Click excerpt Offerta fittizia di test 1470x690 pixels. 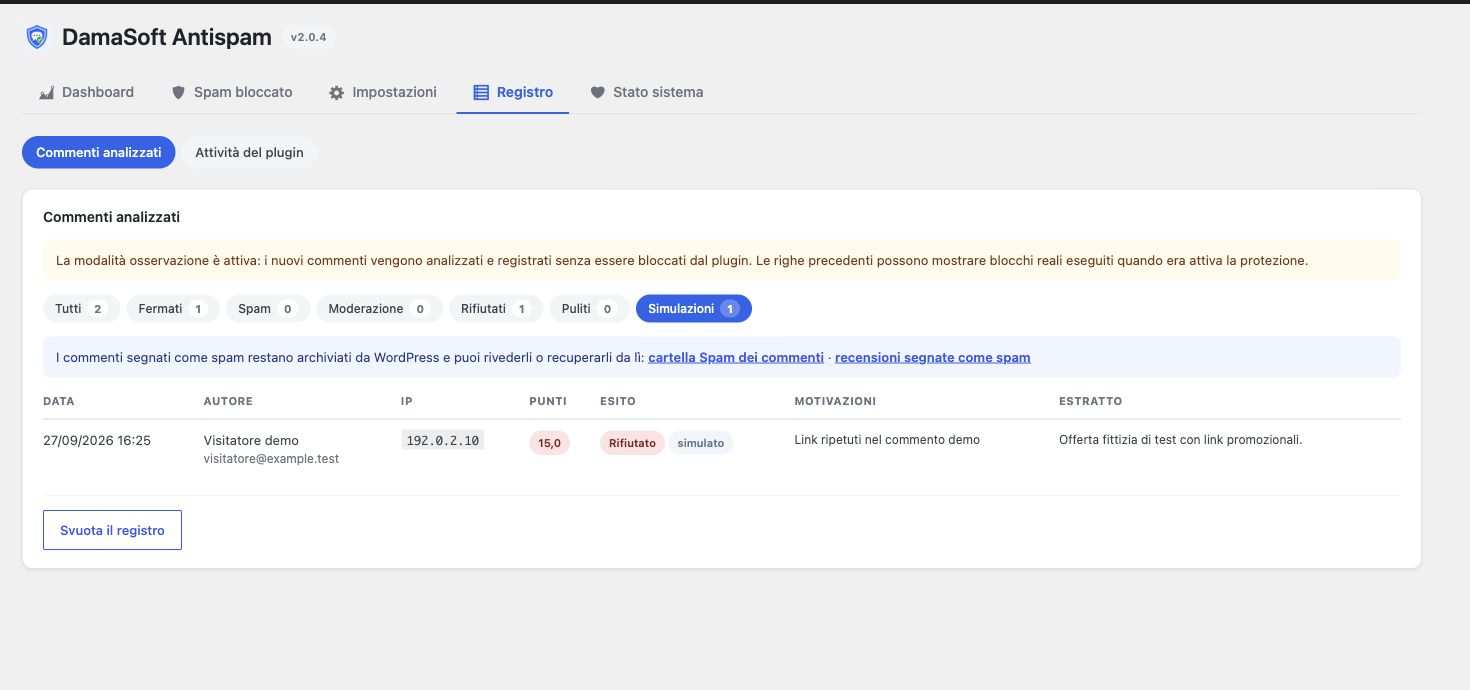pos(1180,440)
